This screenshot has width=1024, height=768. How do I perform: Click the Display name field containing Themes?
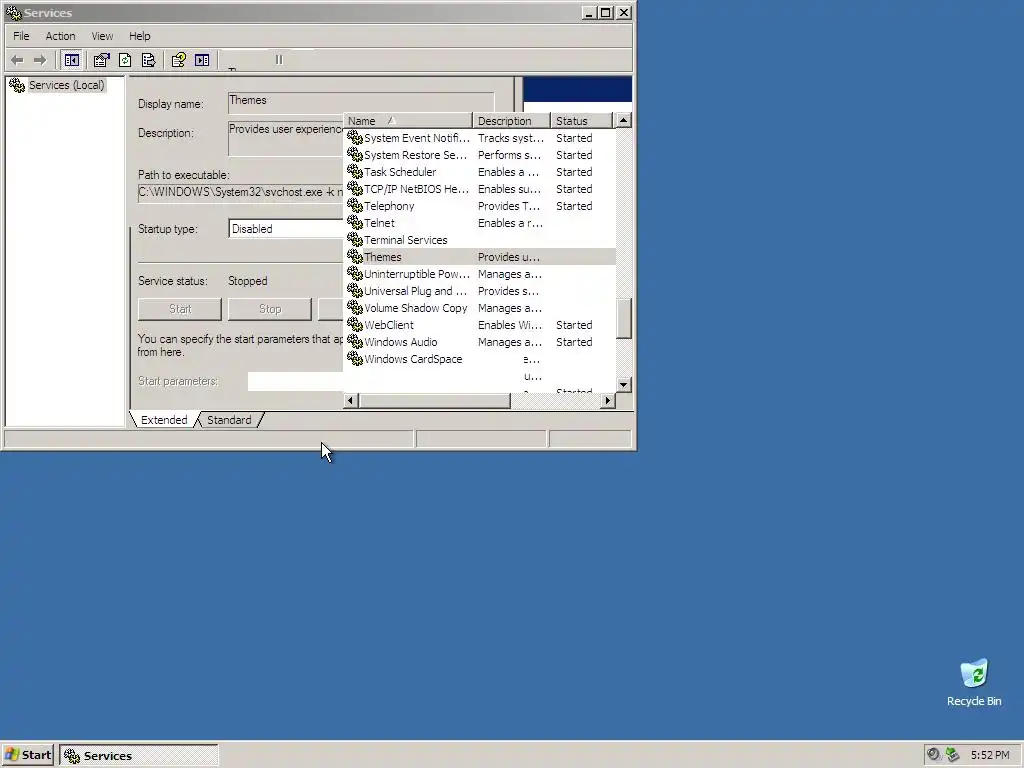(x=360, y=101)
